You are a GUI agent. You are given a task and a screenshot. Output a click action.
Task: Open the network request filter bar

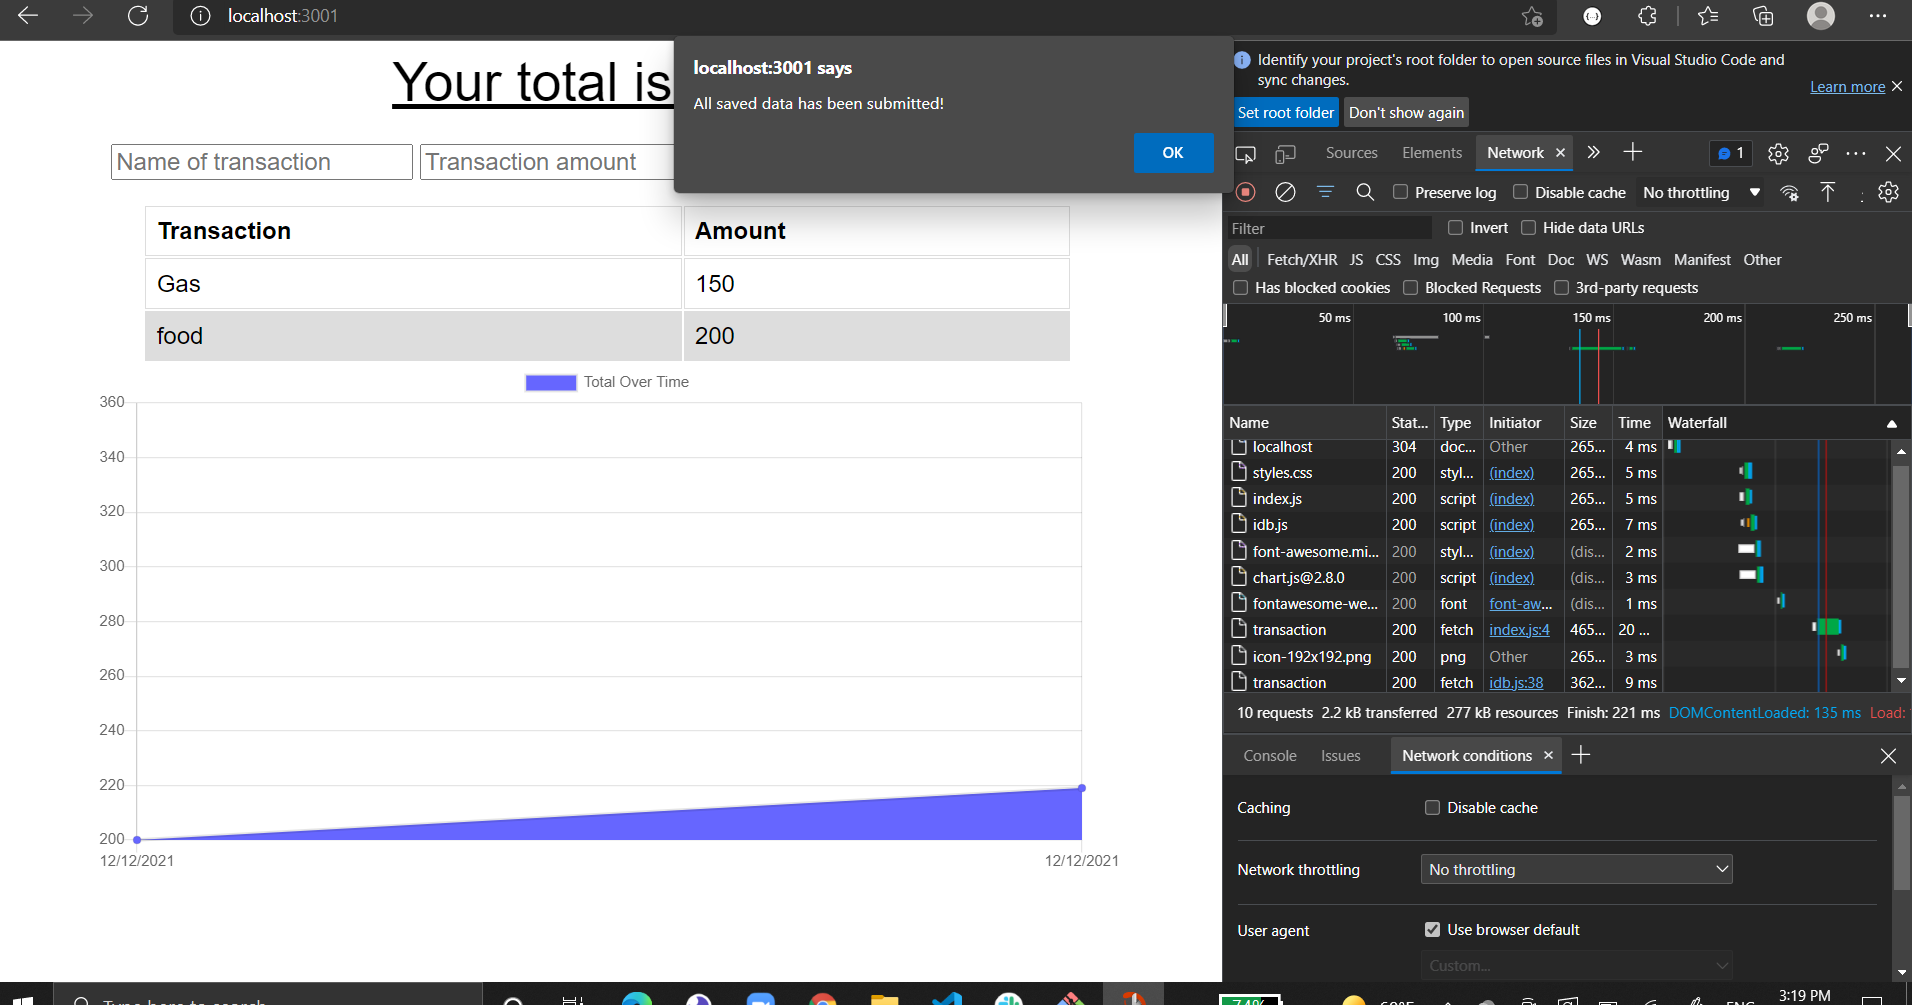click(x=1326, y=191)
